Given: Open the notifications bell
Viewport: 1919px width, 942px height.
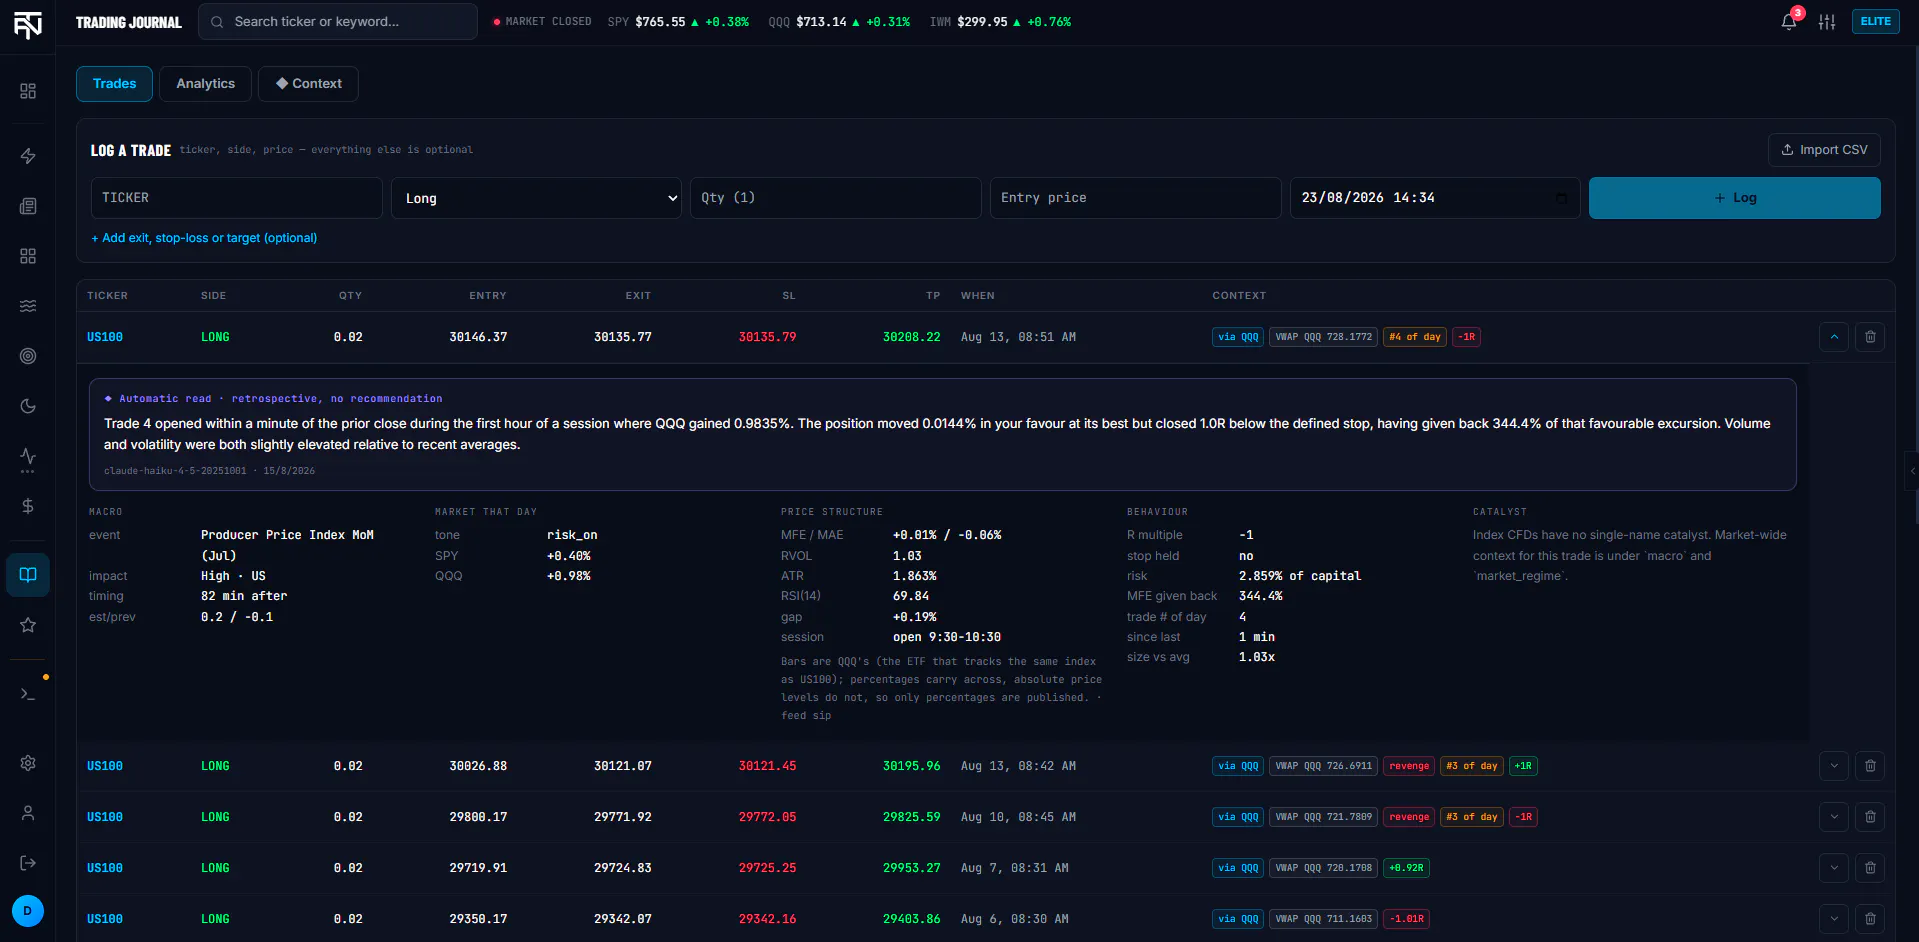Looking at the screenshot, I should [1789, 22].
